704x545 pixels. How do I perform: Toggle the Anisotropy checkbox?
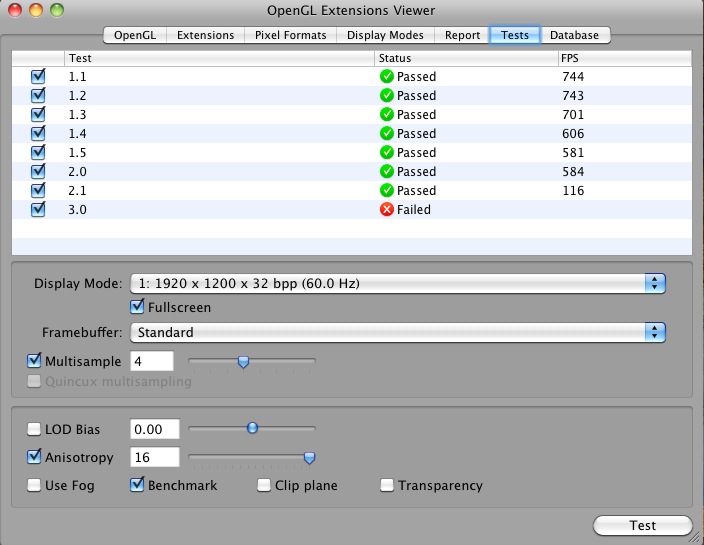[x=34, y=457]
